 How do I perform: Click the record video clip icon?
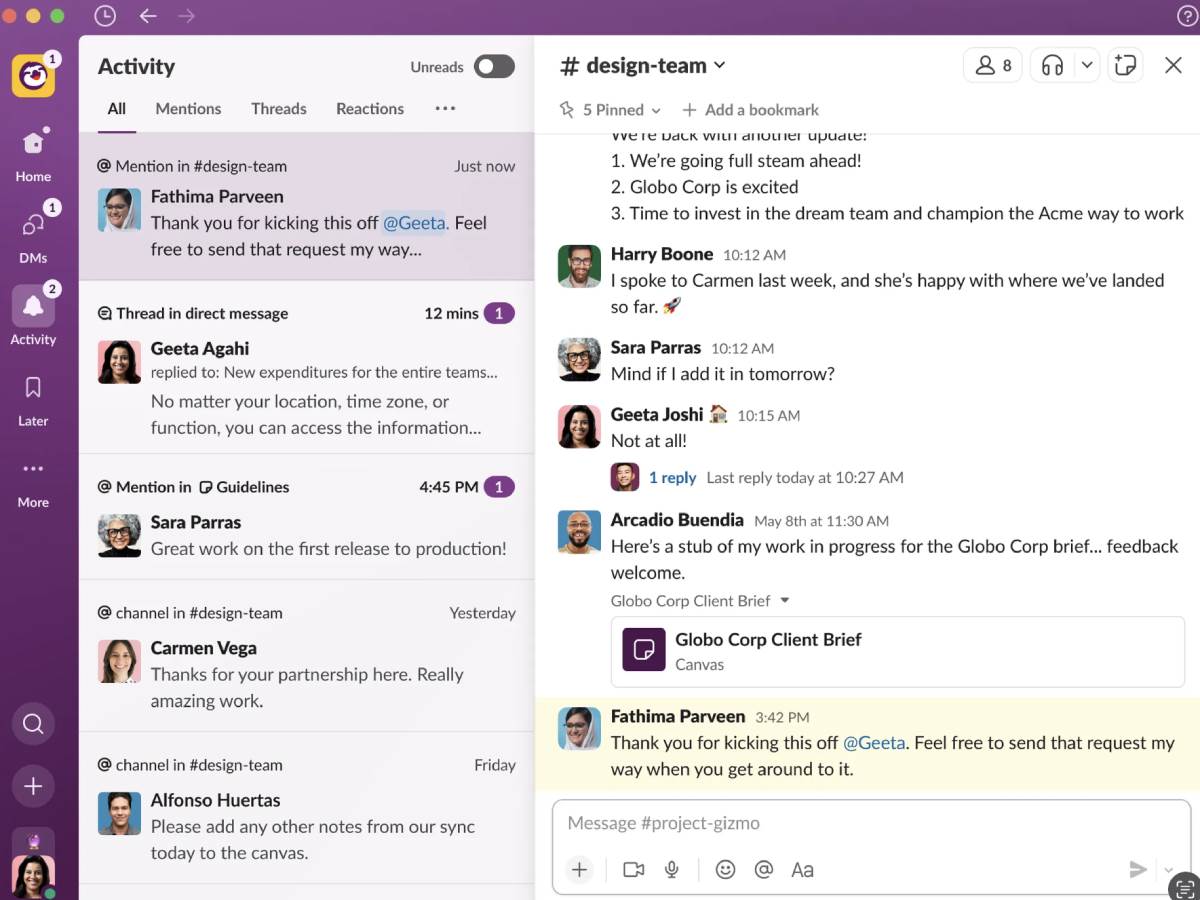coord(633,869)
